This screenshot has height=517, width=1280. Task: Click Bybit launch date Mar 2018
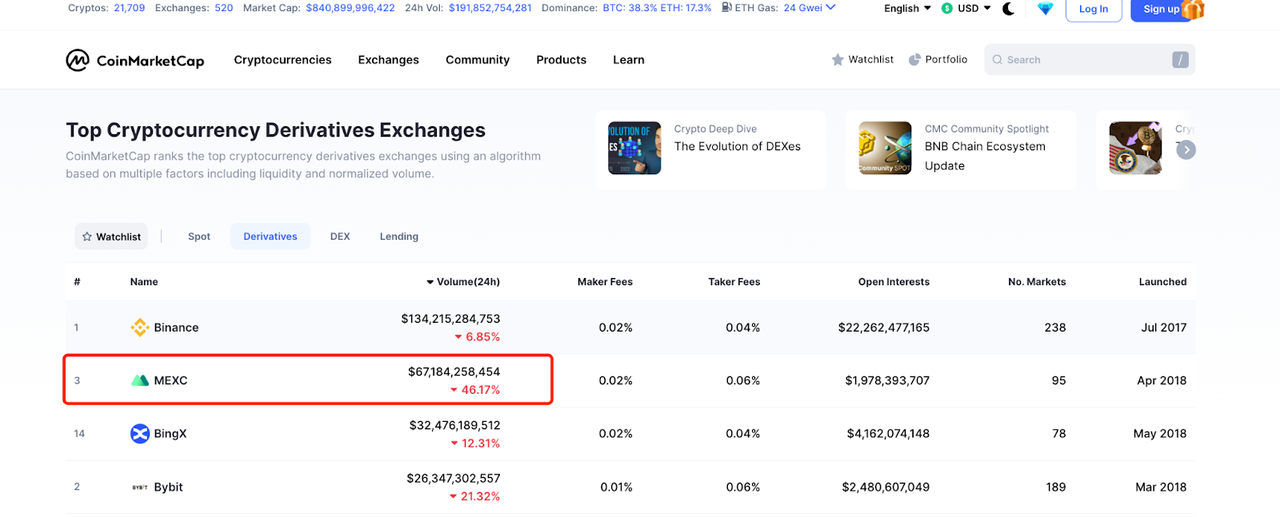point(1161,487)
